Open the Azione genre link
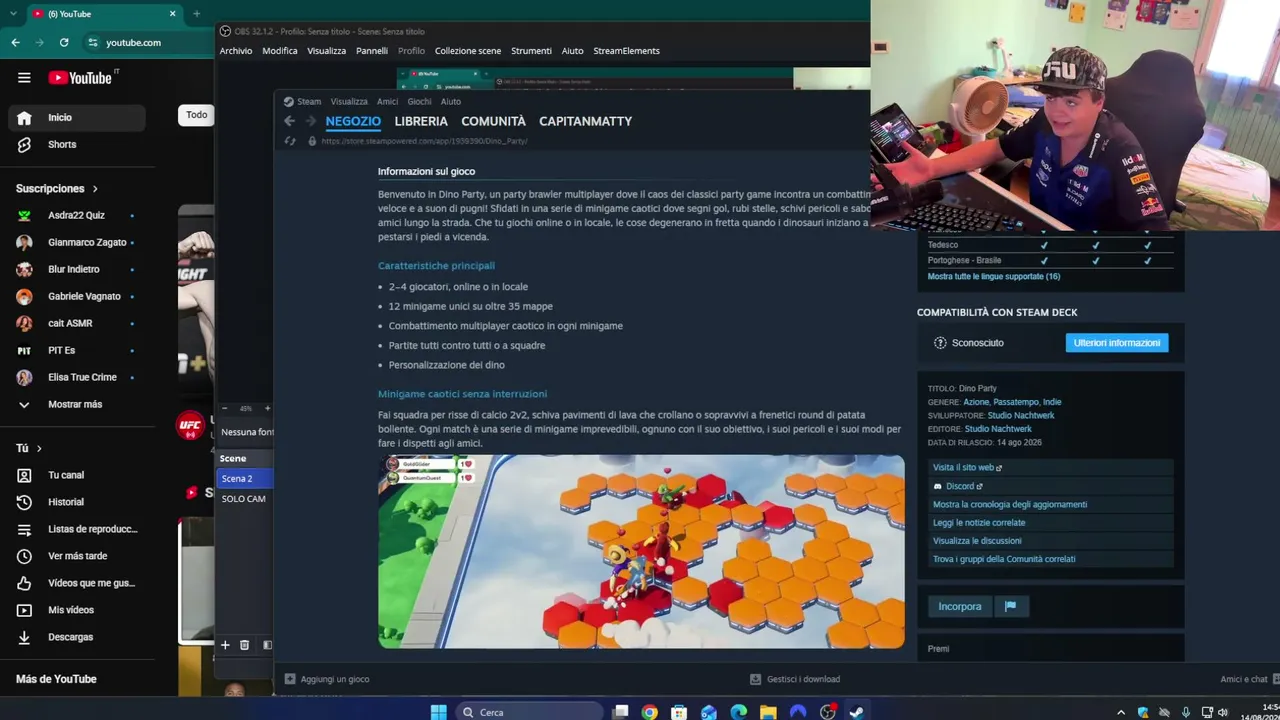Viewport: 1280px width, 720px height. click(975, 402)
